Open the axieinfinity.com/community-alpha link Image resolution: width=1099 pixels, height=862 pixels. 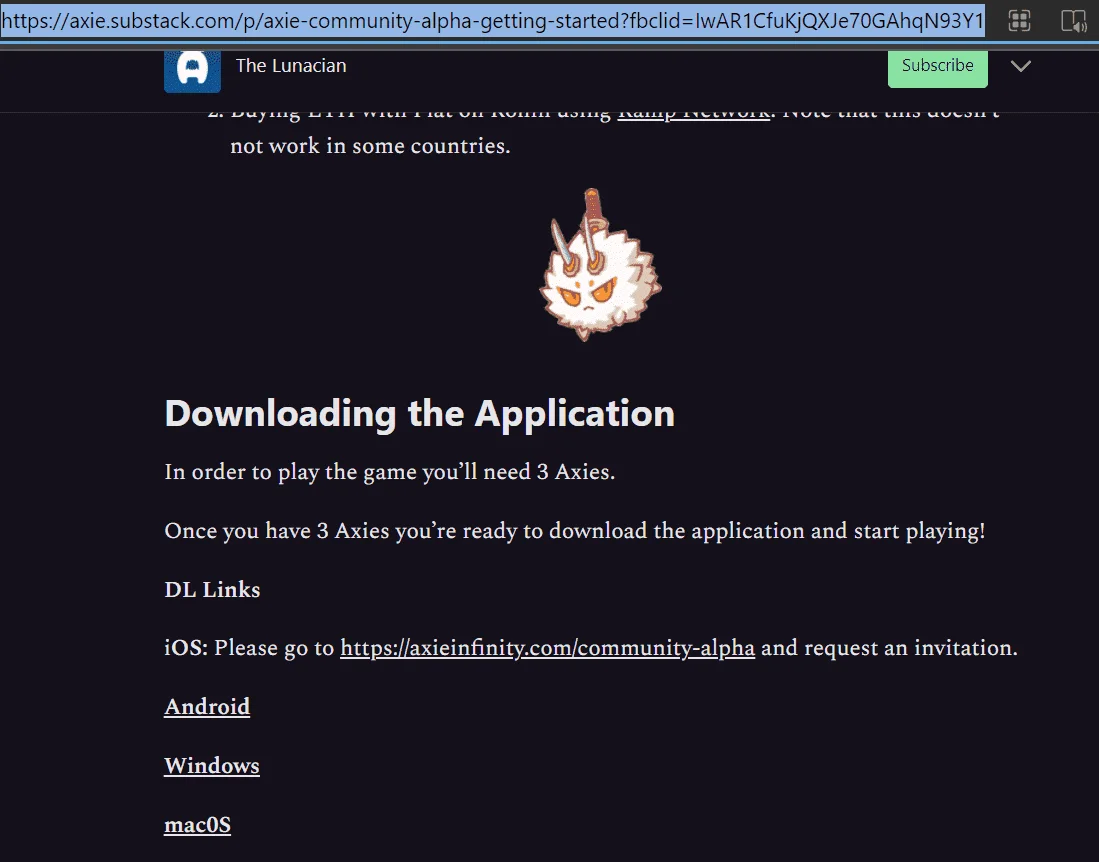(547, 648)
